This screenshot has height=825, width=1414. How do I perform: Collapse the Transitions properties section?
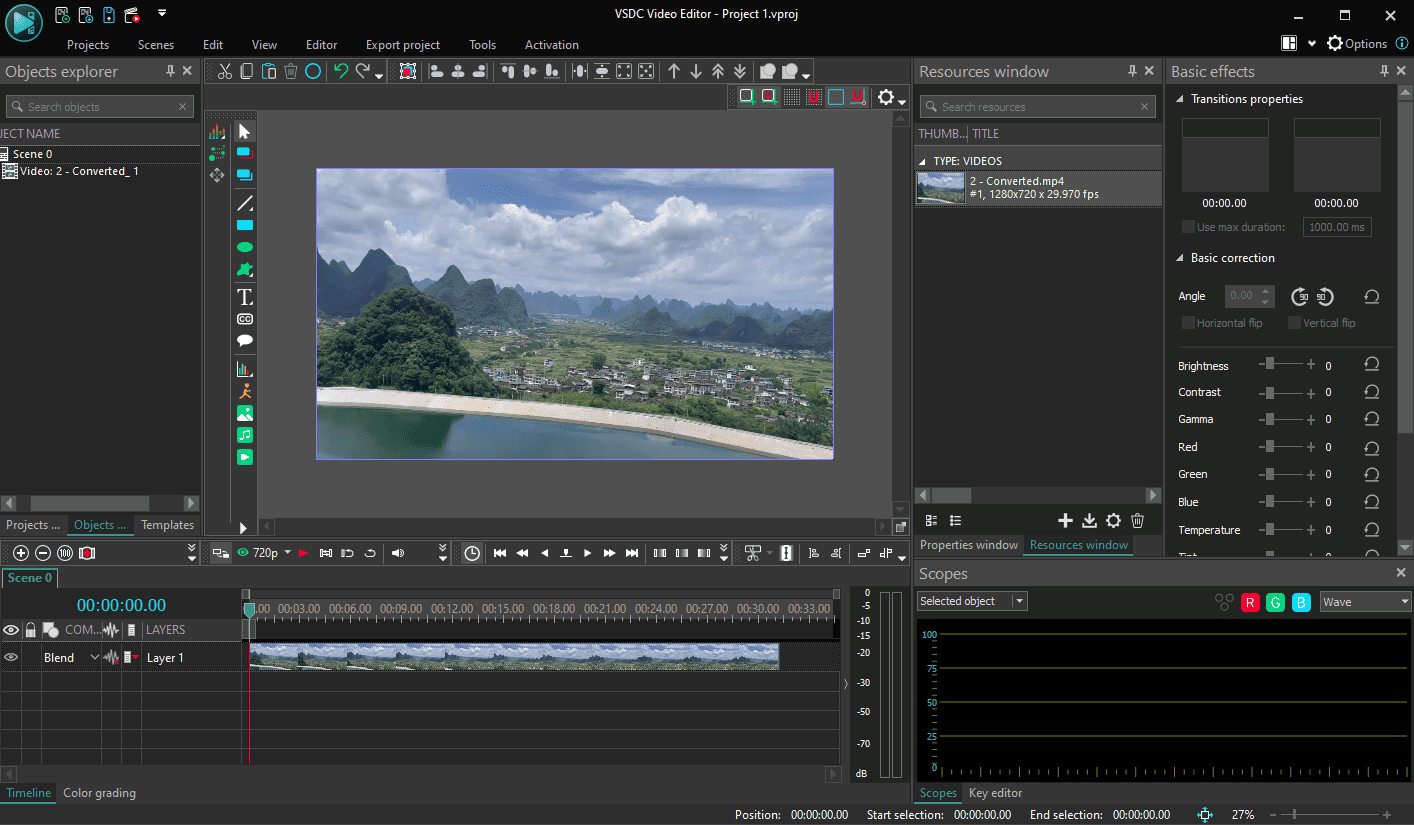(x=1180, y=98)
